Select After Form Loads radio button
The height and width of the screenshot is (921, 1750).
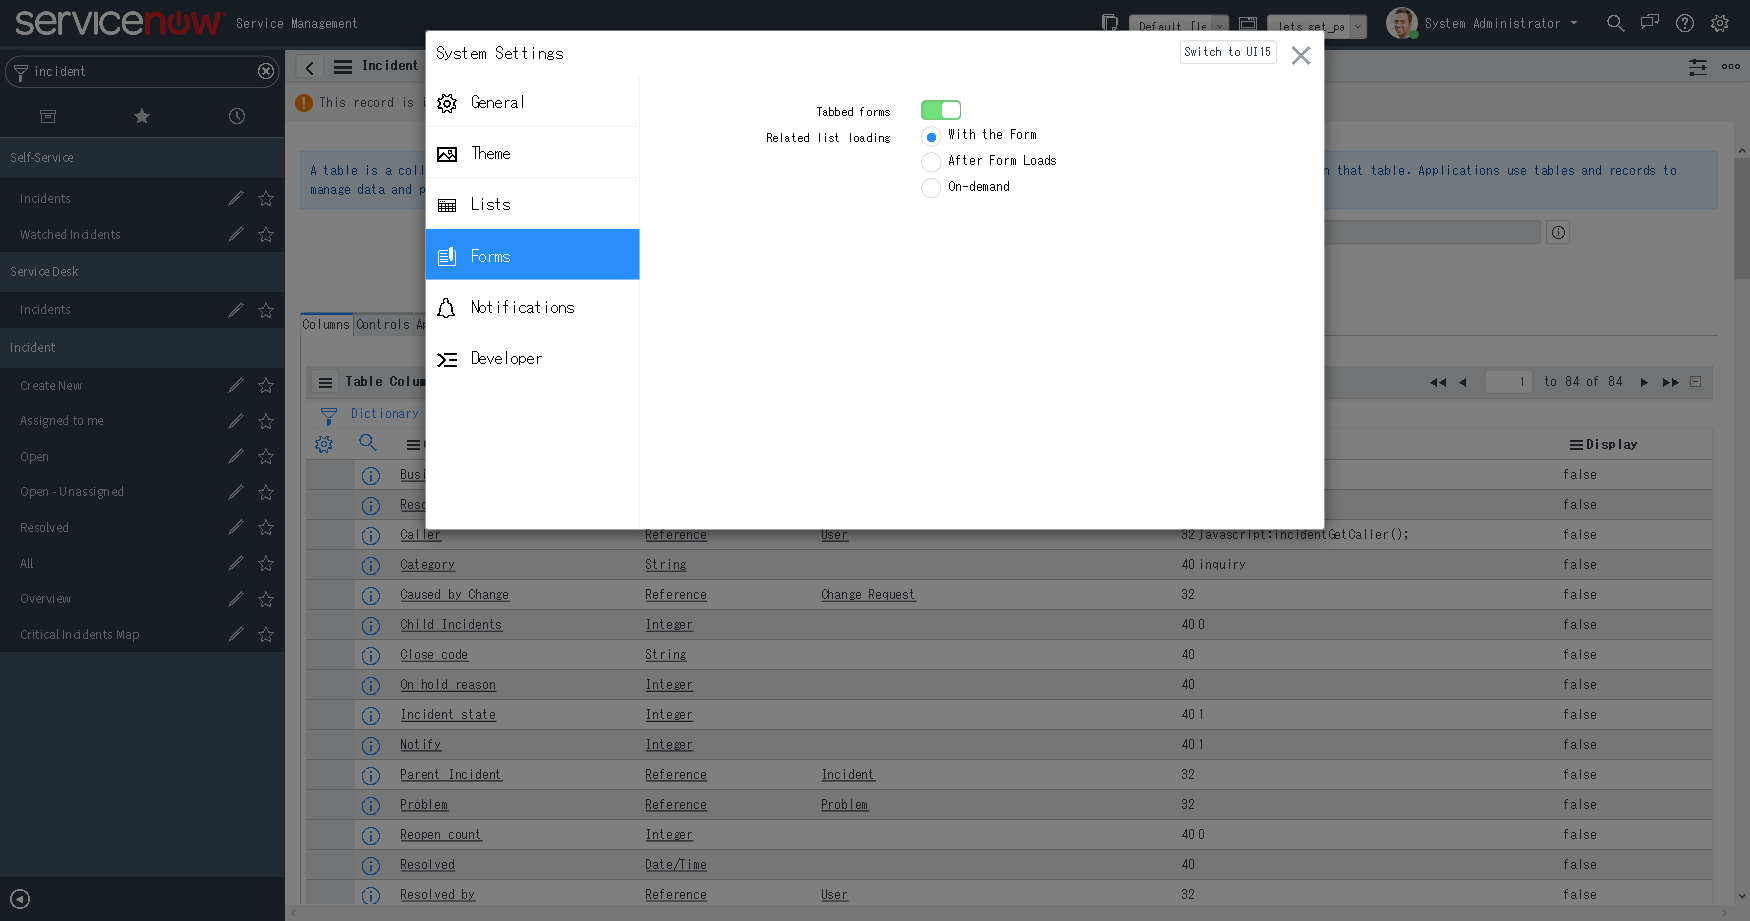[931, 161]
